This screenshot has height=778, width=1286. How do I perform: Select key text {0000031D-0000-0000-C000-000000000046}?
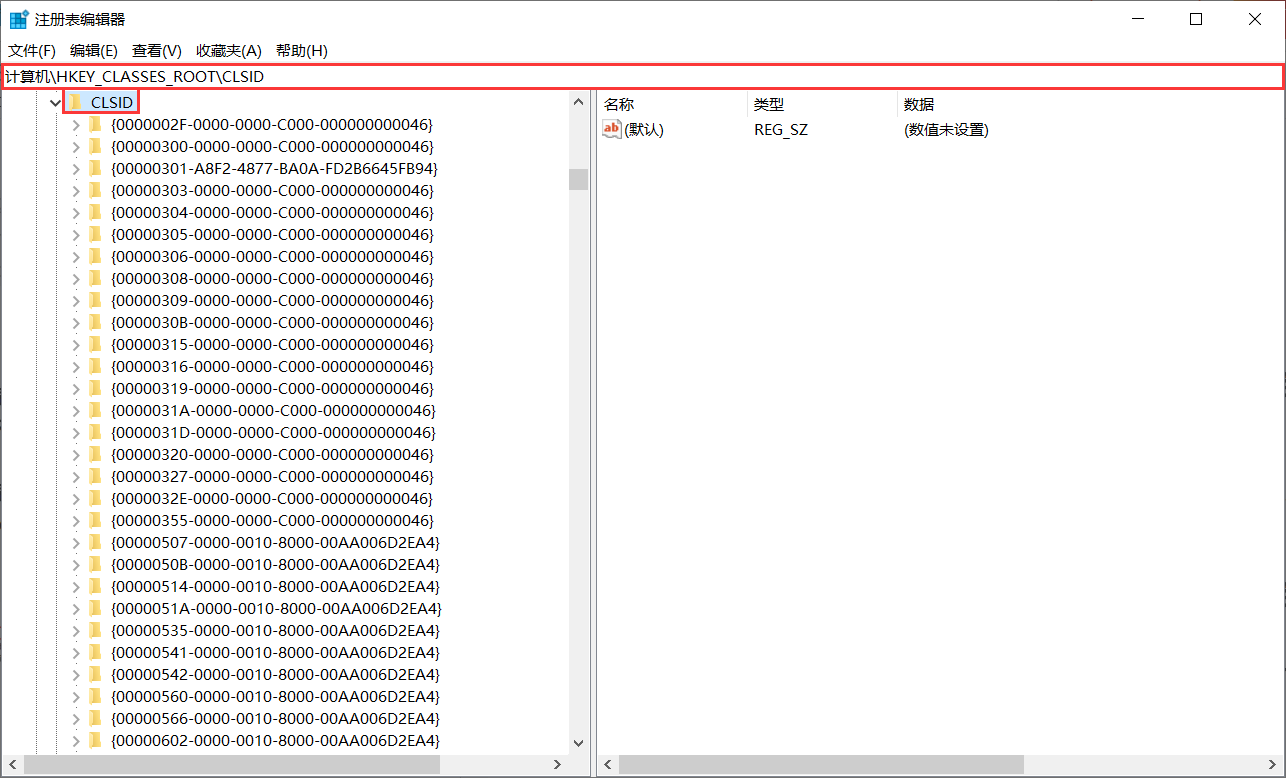273,432
